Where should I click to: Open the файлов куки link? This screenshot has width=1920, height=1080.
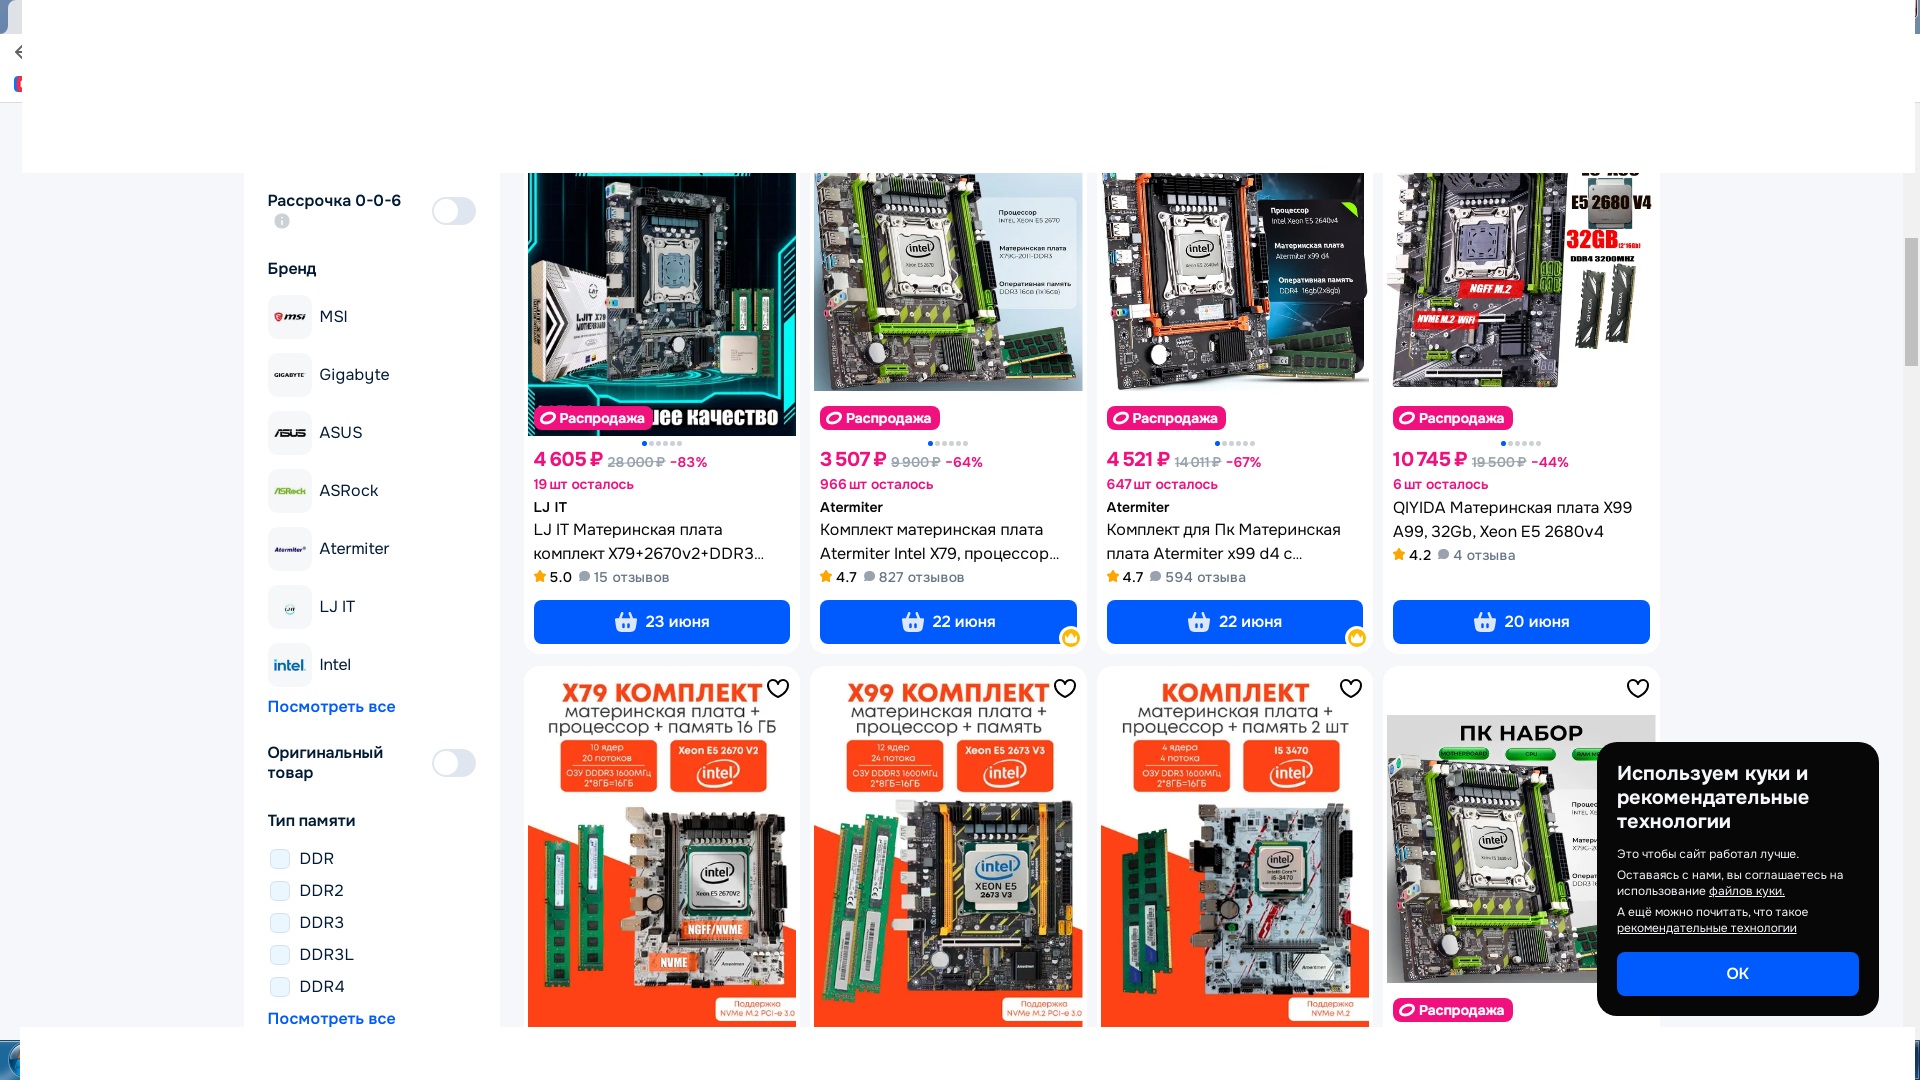click(1746, 891)
